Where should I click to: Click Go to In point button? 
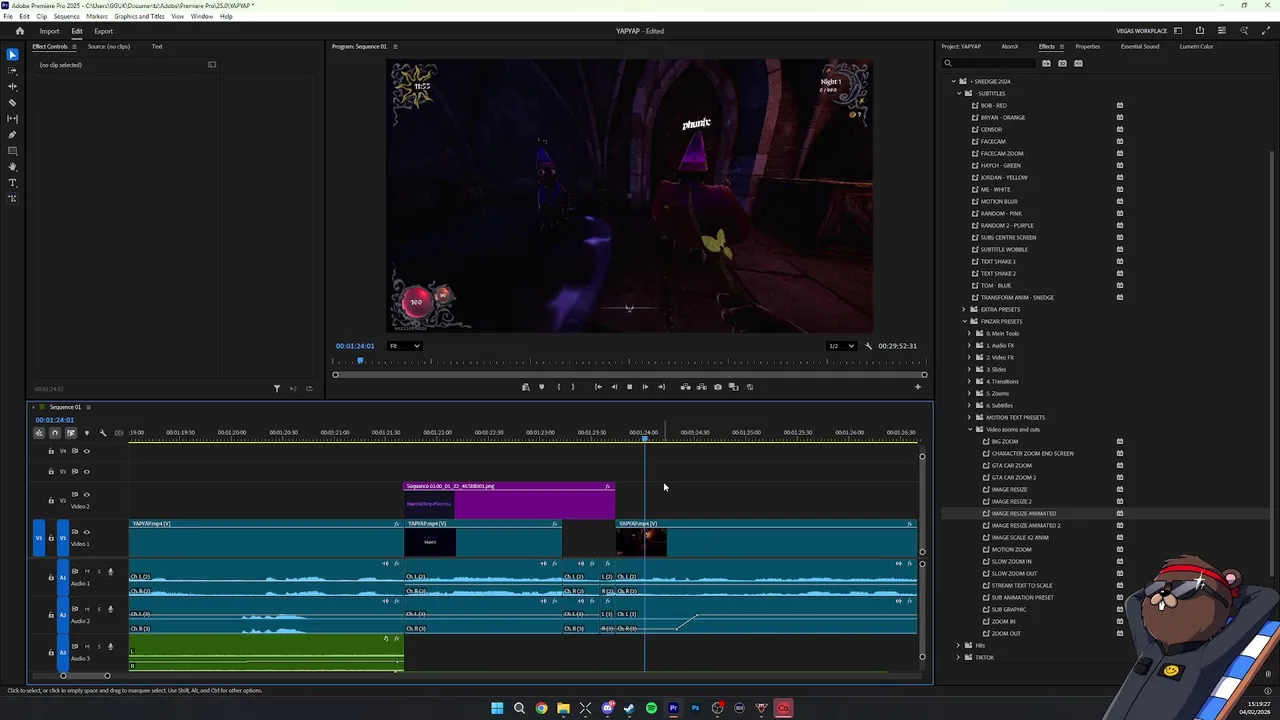pyautogui.click(x=598, y=387)
